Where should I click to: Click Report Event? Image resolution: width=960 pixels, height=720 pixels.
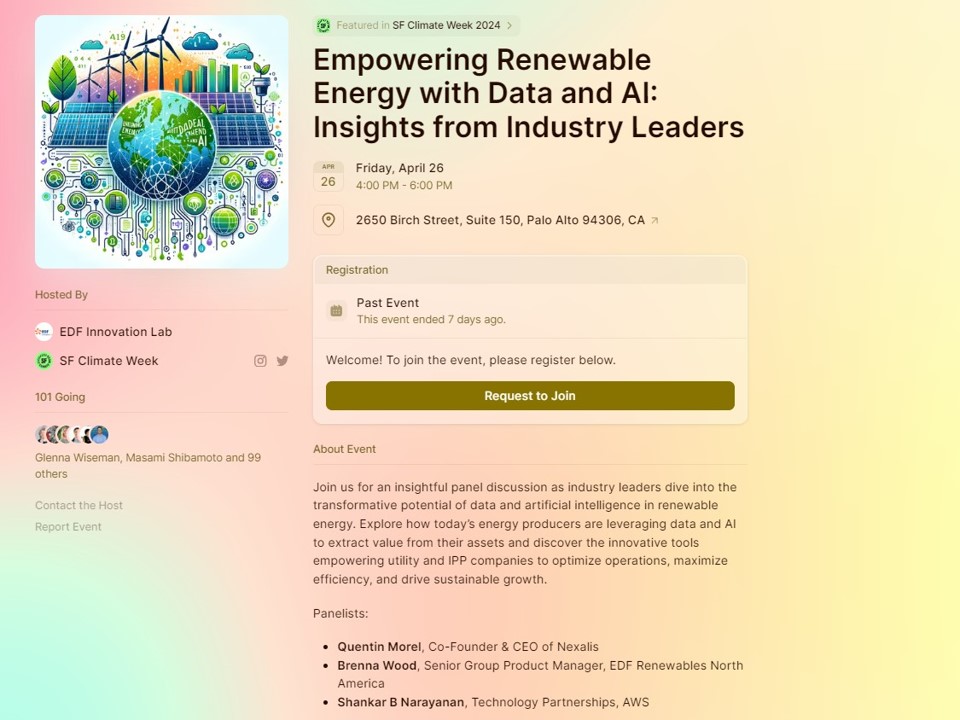(68, 526)
